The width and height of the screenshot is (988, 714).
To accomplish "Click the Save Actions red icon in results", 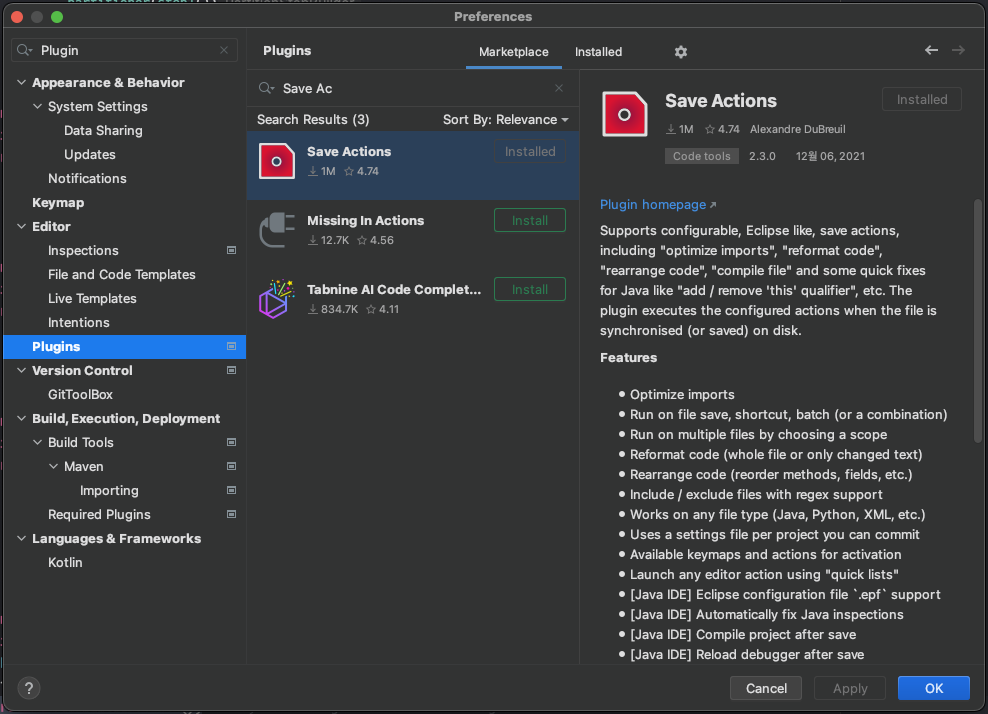I will [277, 161].
